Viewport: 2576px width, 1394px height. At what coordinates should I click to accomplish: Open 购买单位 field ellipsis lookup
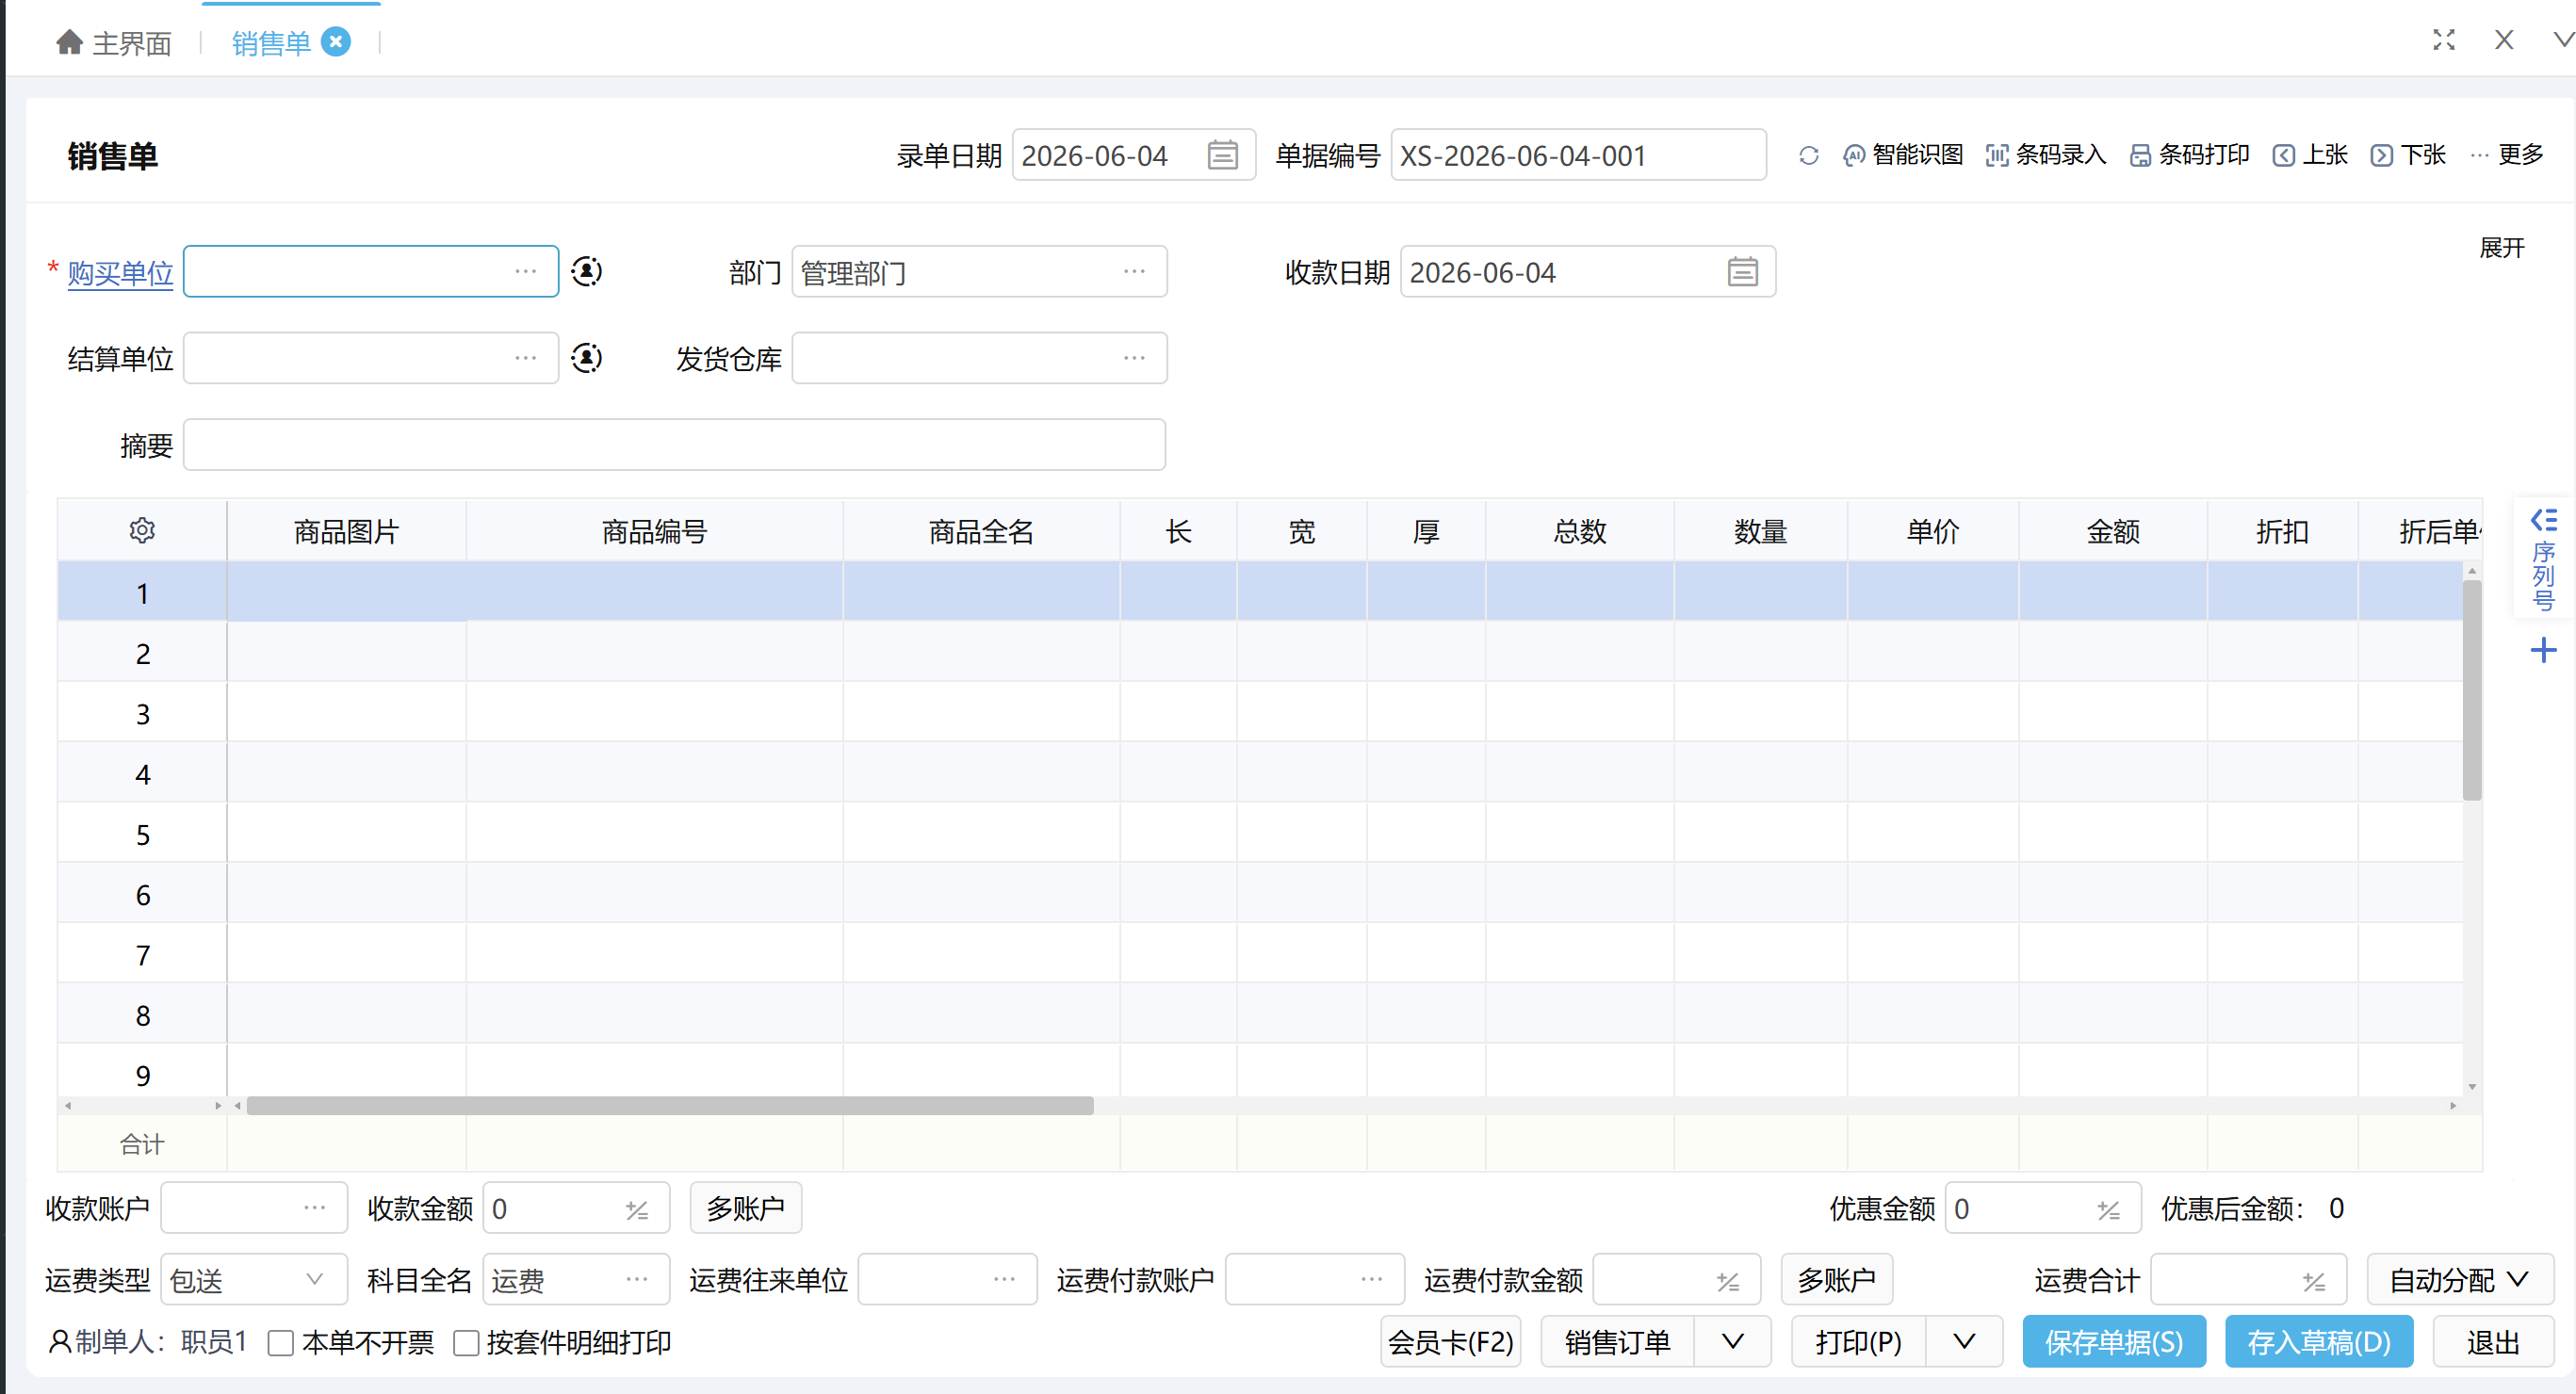coord(526,271)
